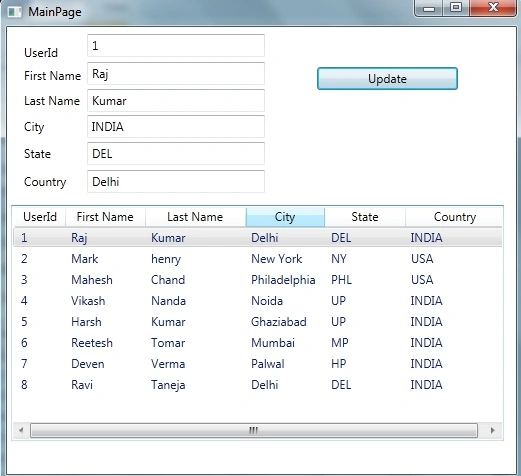Click into the City field containing INDIA
The width and height of the screenshot is (521, 476).
coord(176,126)
